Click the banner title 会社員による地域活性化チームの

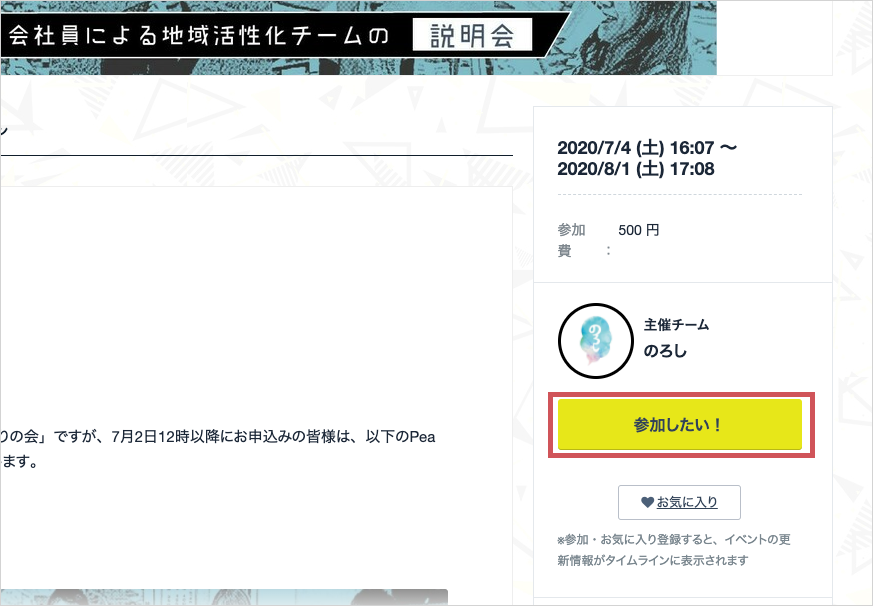tap(199, 35)
